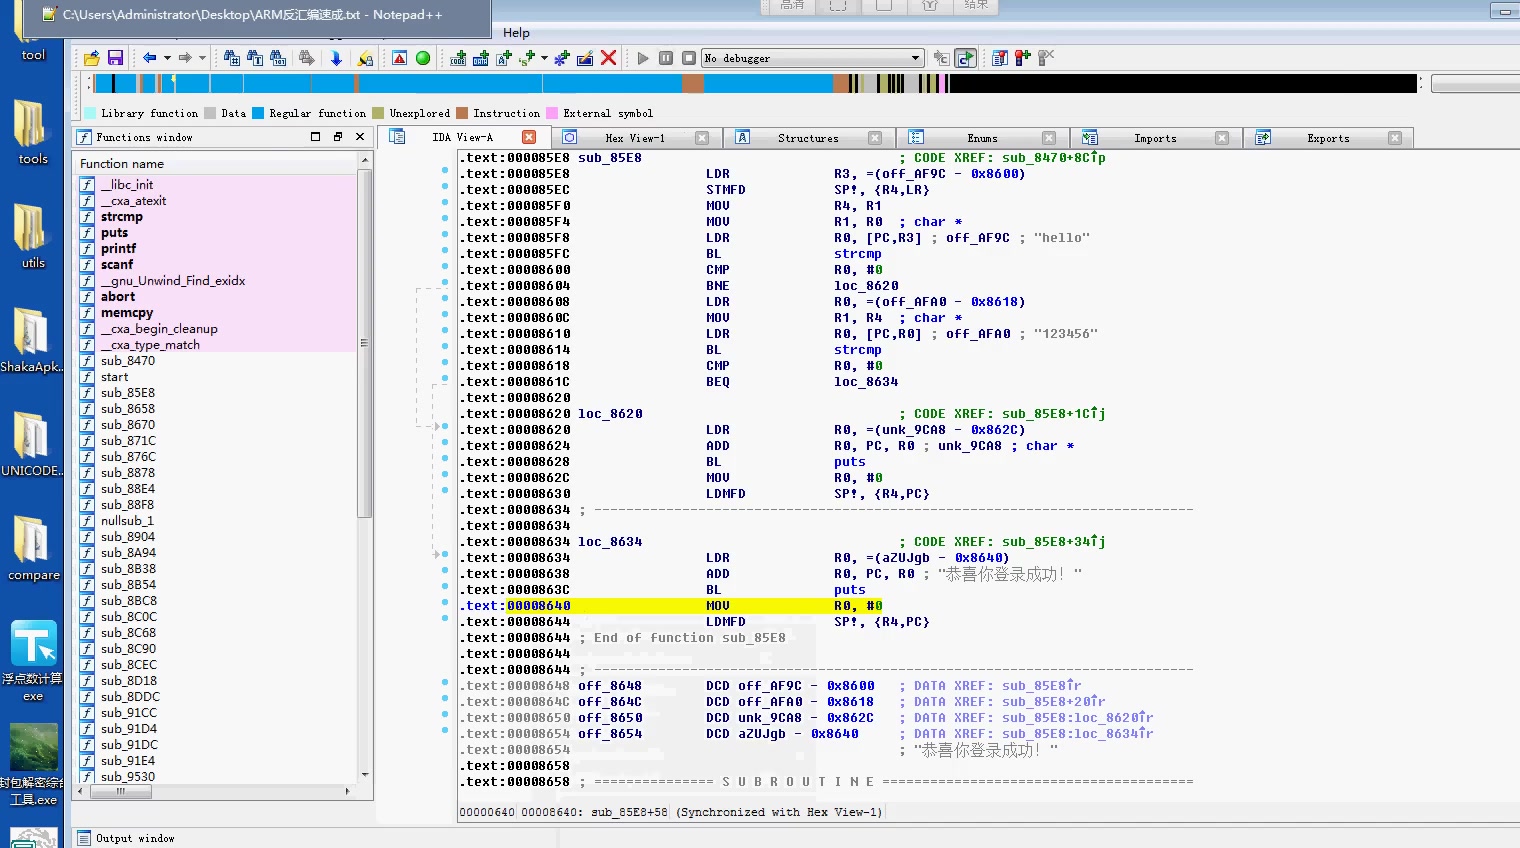The width and height of the screenshot is (1520, 848).
Task: Expand the forward navigation history arrow
Action: (x=202, y=59)
